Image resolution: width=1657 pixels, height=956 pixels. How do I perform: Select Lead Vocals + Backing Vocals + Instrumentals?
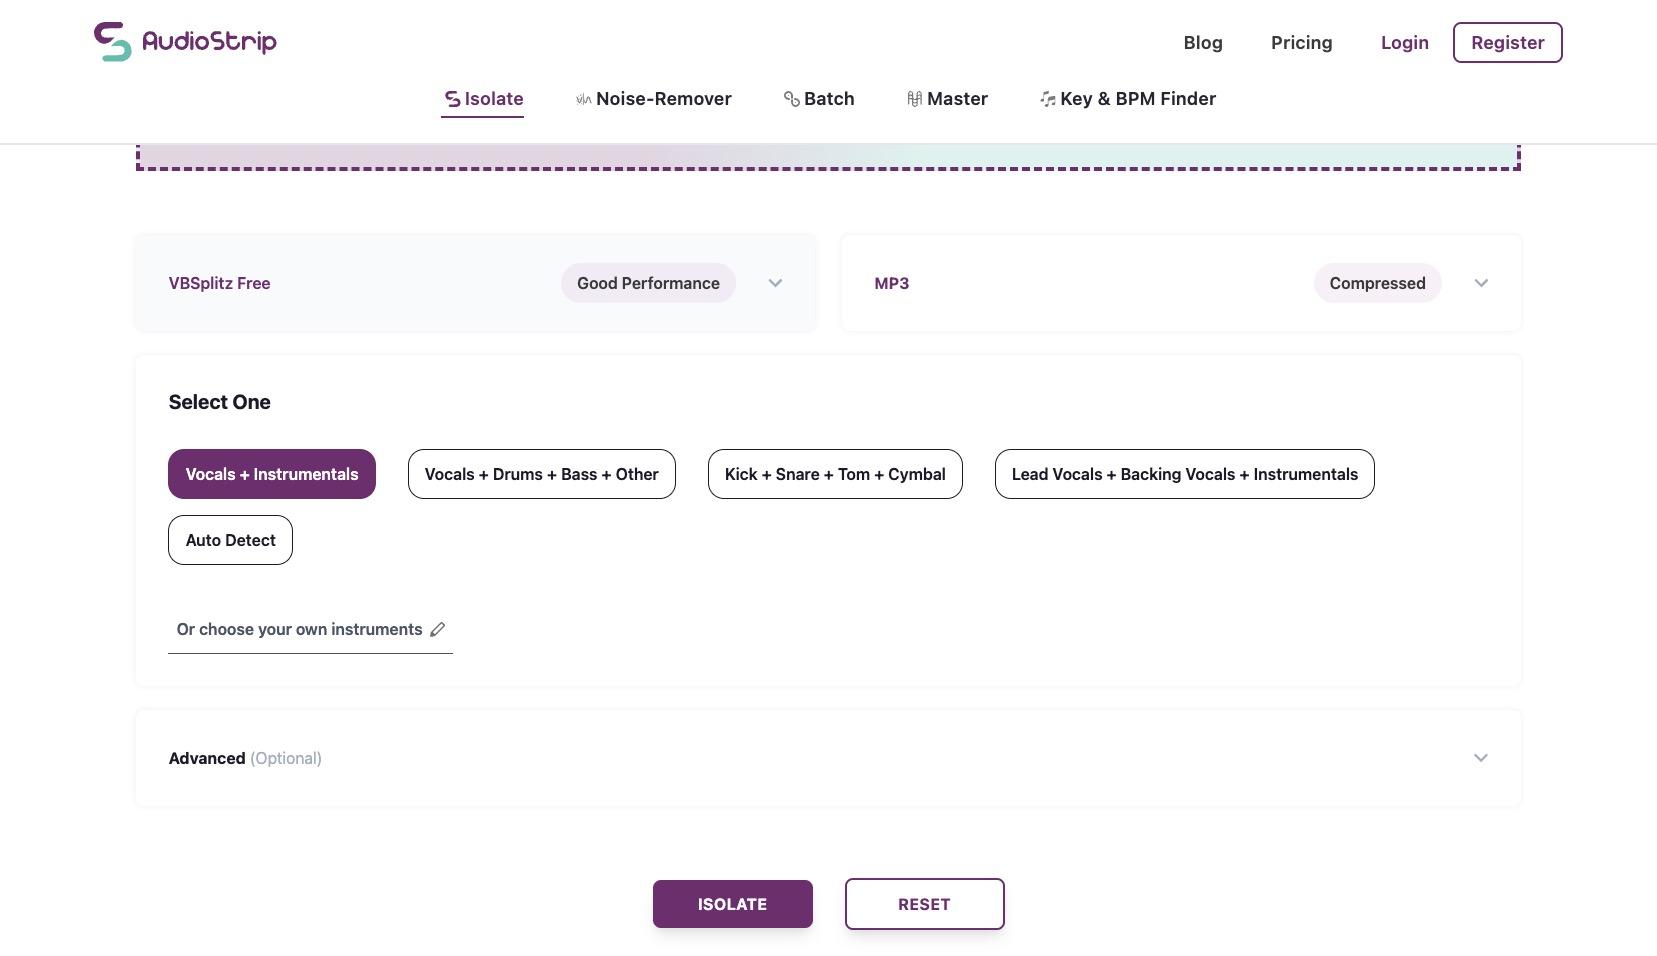pos(1184,474)
